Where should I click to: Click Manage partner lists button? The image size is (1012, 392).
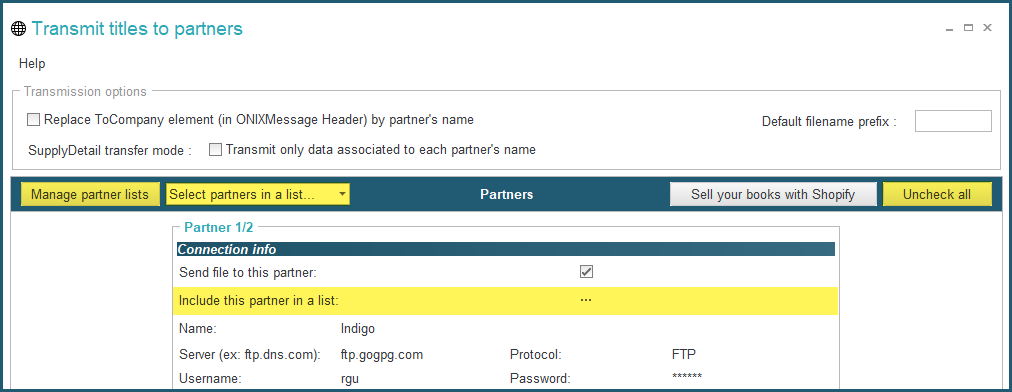pyautogui.click(x=90, y=194)
